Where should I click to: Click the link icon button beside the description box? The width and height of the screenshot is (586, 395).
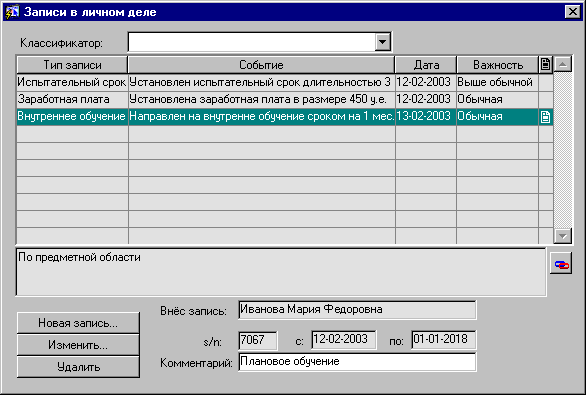(x=561, y=263)
